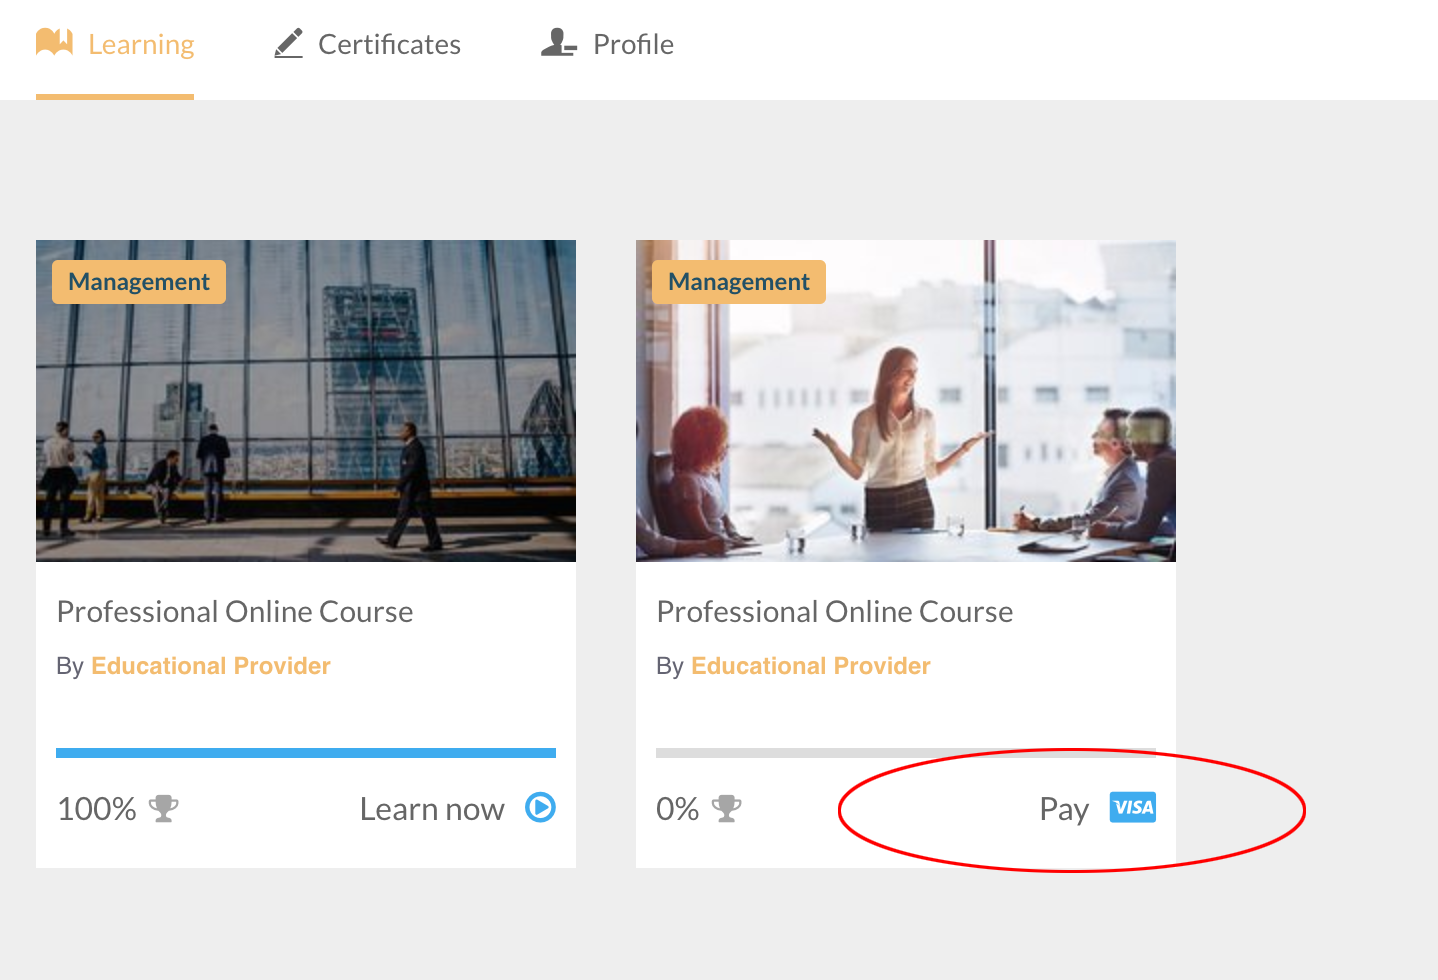This screenshot has width=1438, height=980.
Task: Click the trophy icon next to 0%
Action: click(727, 808)
